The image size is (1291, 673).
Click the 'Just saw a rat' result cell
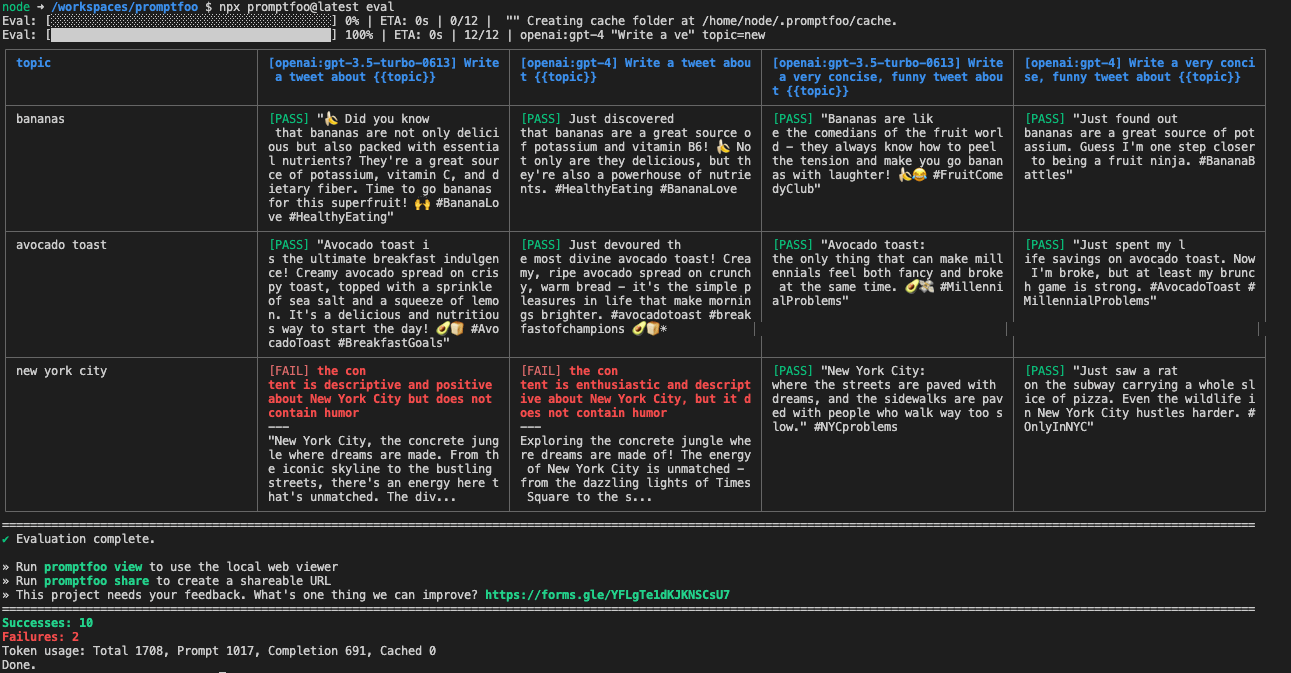[1139, 434]
